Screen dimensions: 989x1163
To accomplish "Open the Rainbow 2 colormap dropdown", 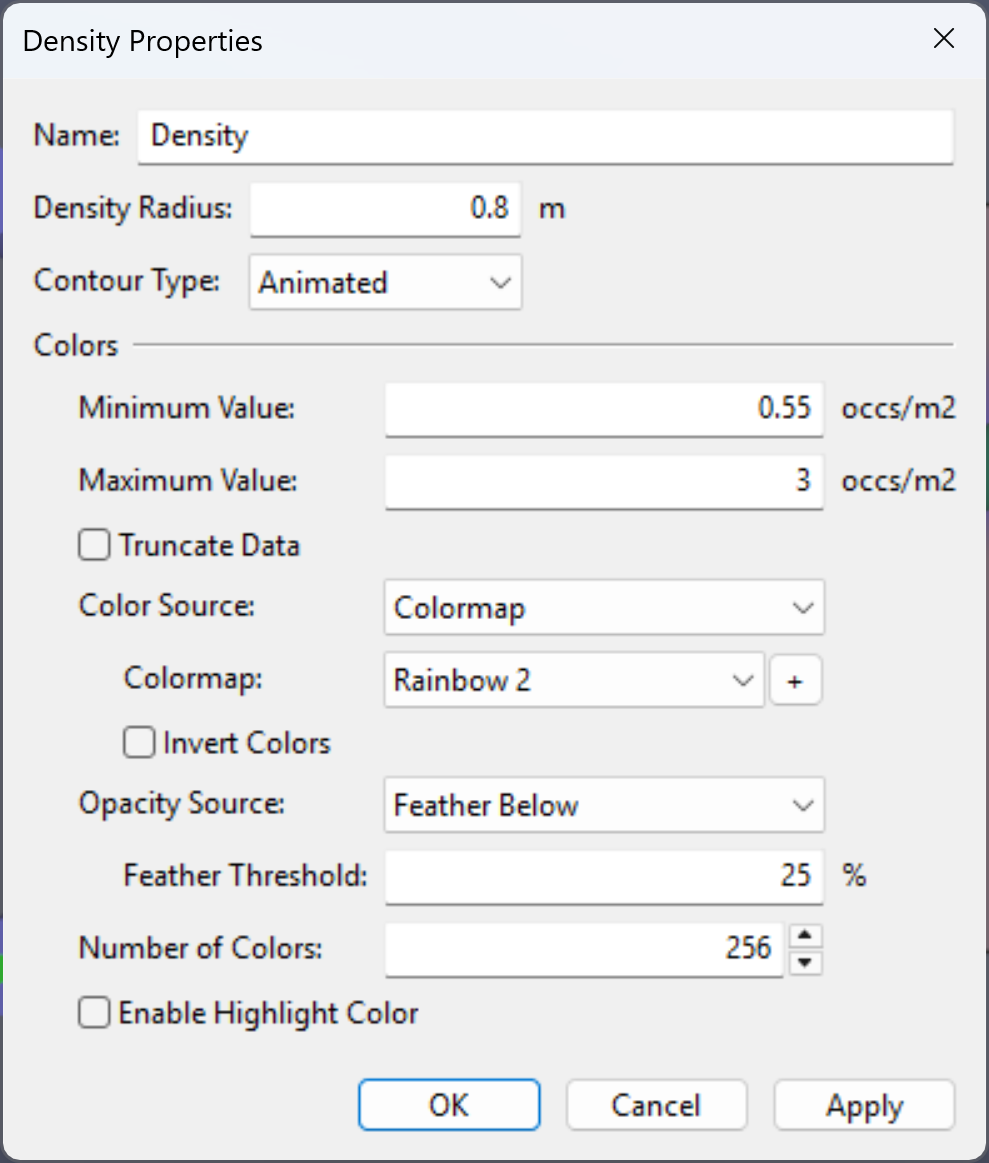I will (574, 680).
